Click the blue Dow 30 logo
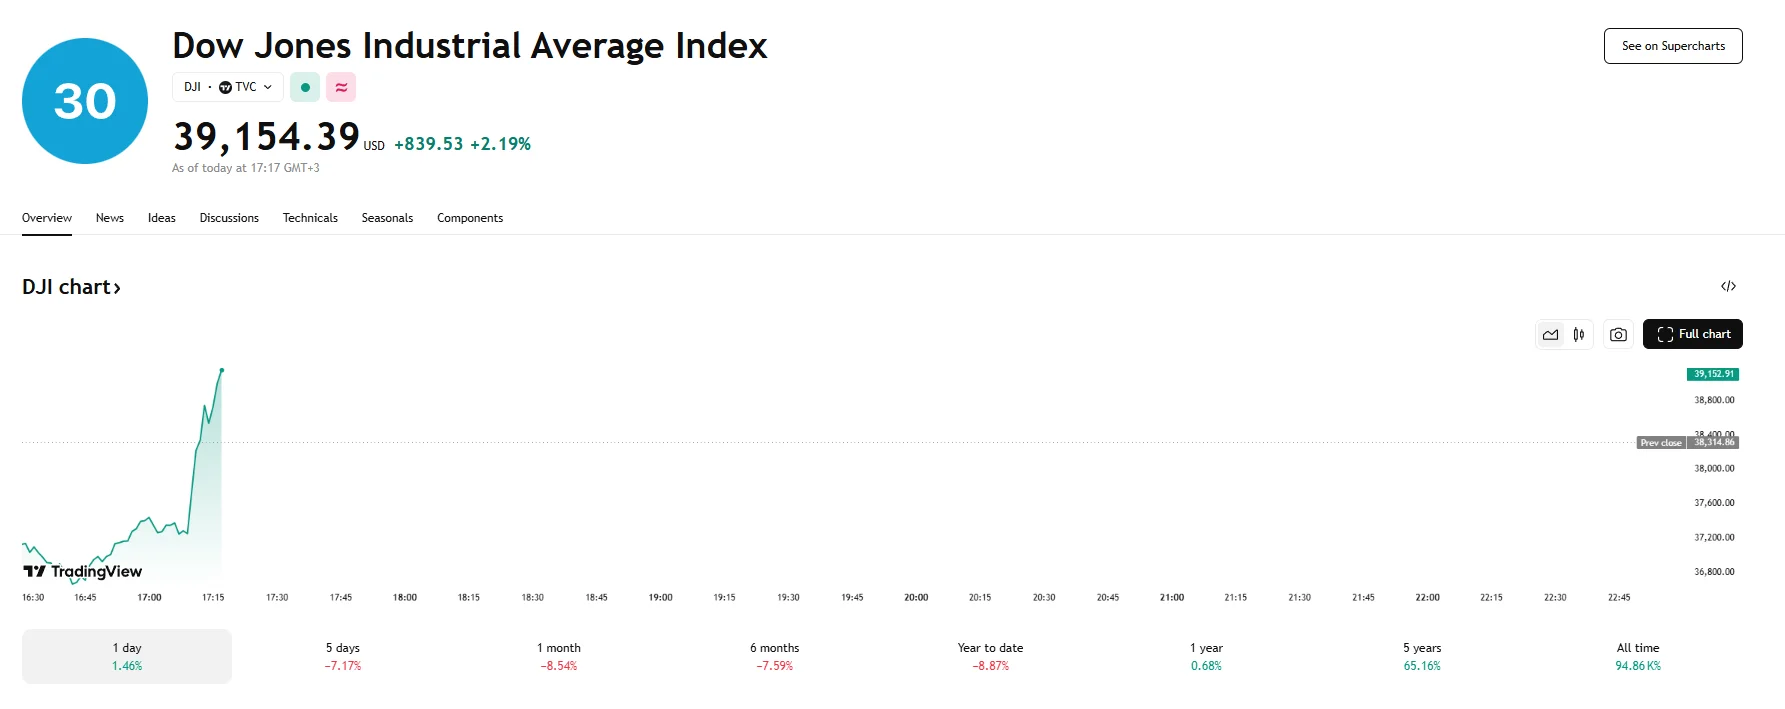This screenshot has width=1785, height=709. coord(85,101)
